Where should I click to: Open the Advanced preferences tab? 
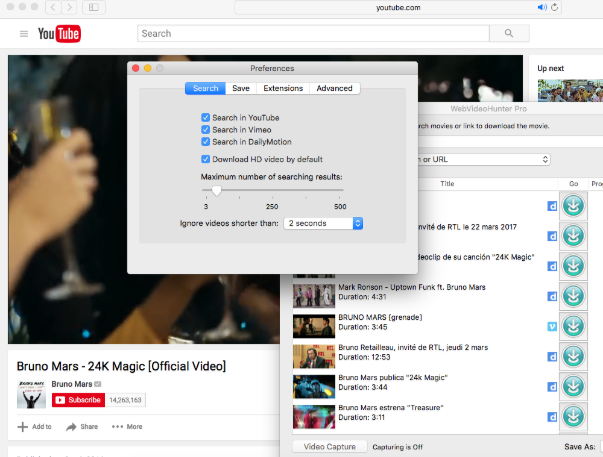[335, 88]
